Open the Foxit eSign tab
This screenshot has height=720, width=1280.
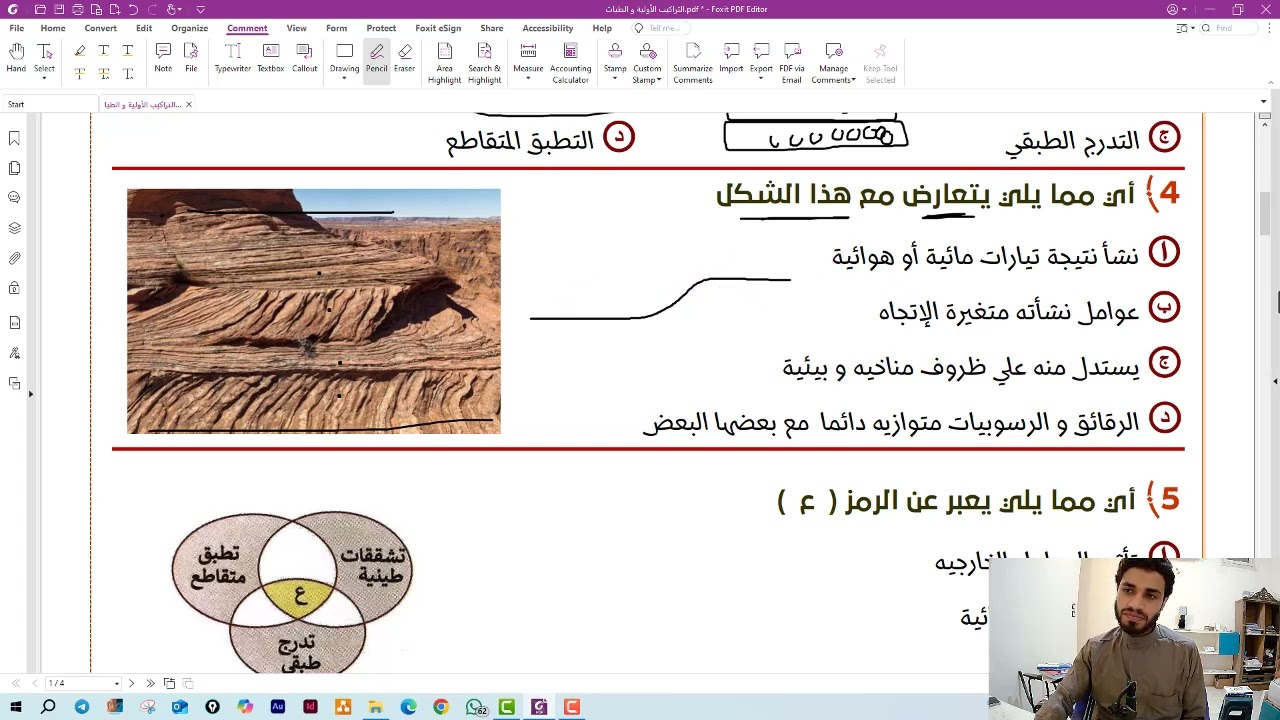(x=438, y=28)
